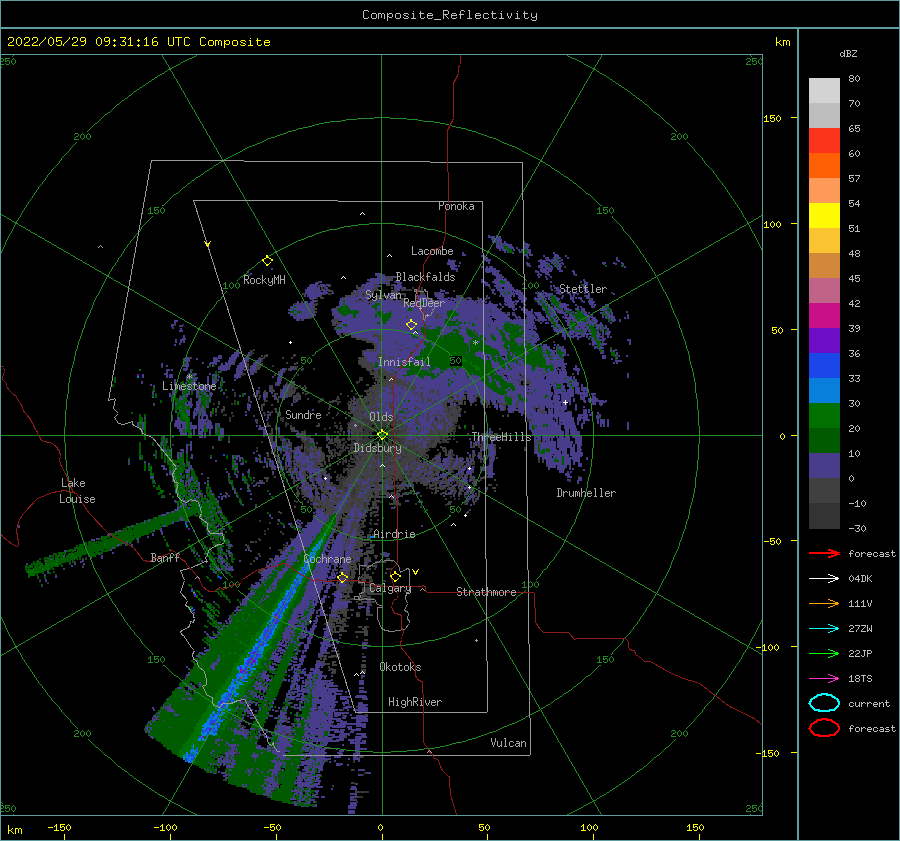Select the magenta 18TS arrow legend icon
The image size is (900, 841).
point(824,679)
